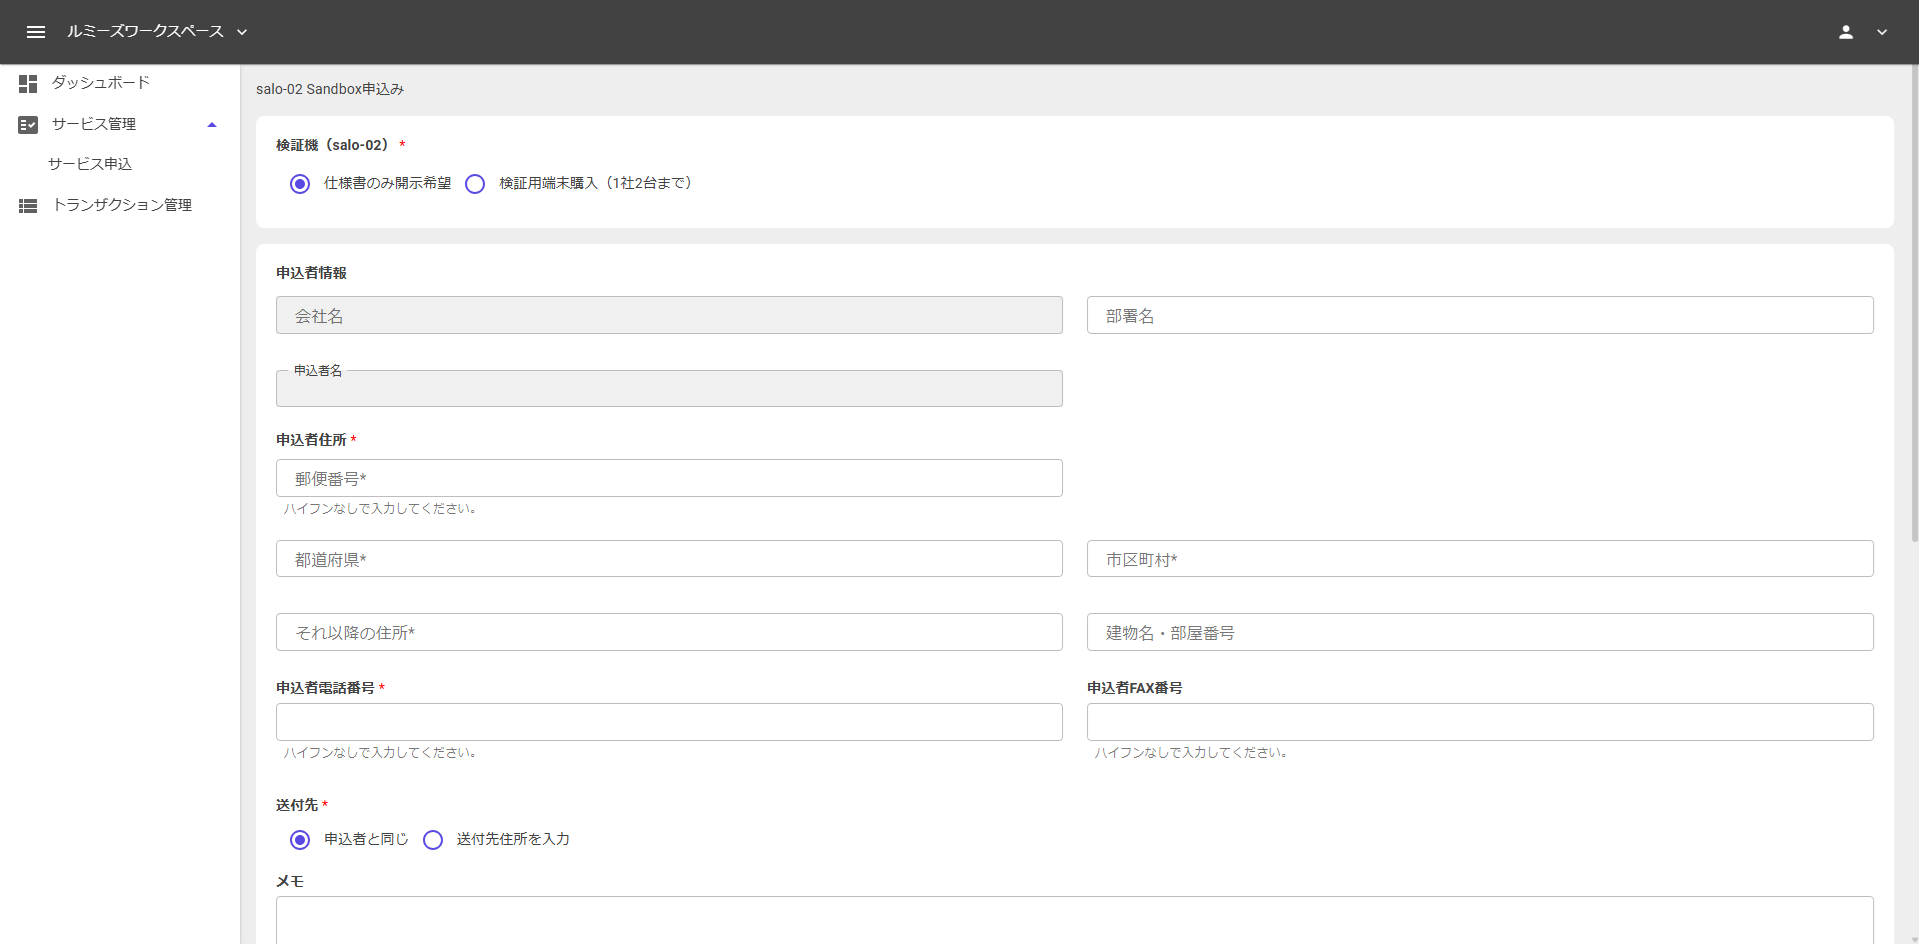This screenshot has height=944, width=1919.
Task: Open ダッシュボード in the sidebar
Action: pyautogui.click(x=101, y=83)
